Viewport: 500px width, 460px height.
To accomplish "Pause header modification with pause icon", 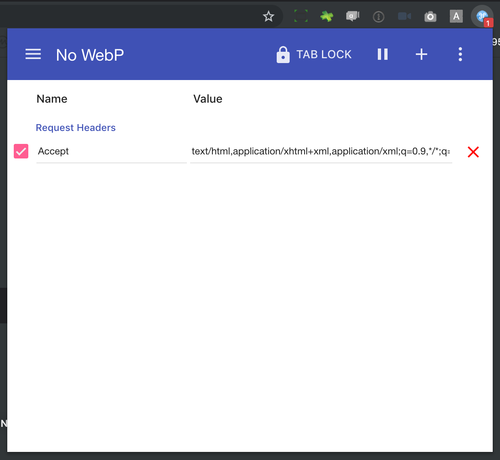I will point(382,54).
